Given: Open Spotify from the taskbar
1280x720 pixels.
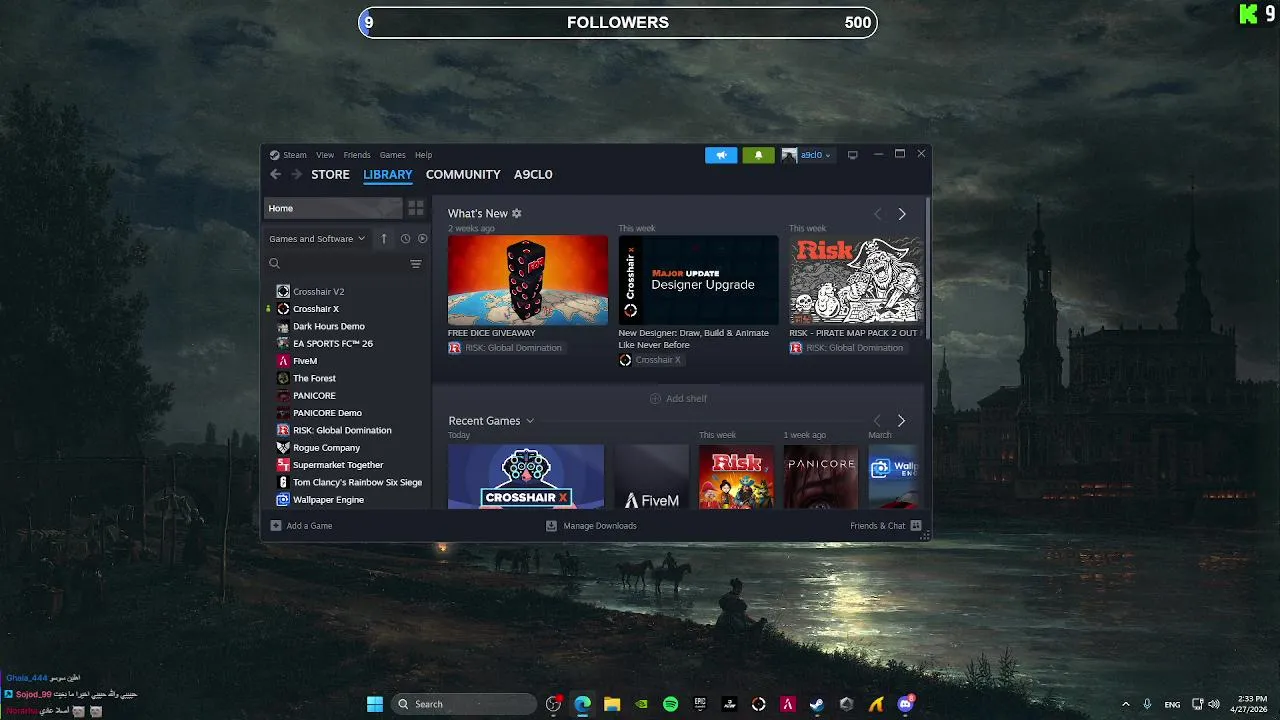Looking at the screenshot, I should pyautogui.click(x=671, y=704).
